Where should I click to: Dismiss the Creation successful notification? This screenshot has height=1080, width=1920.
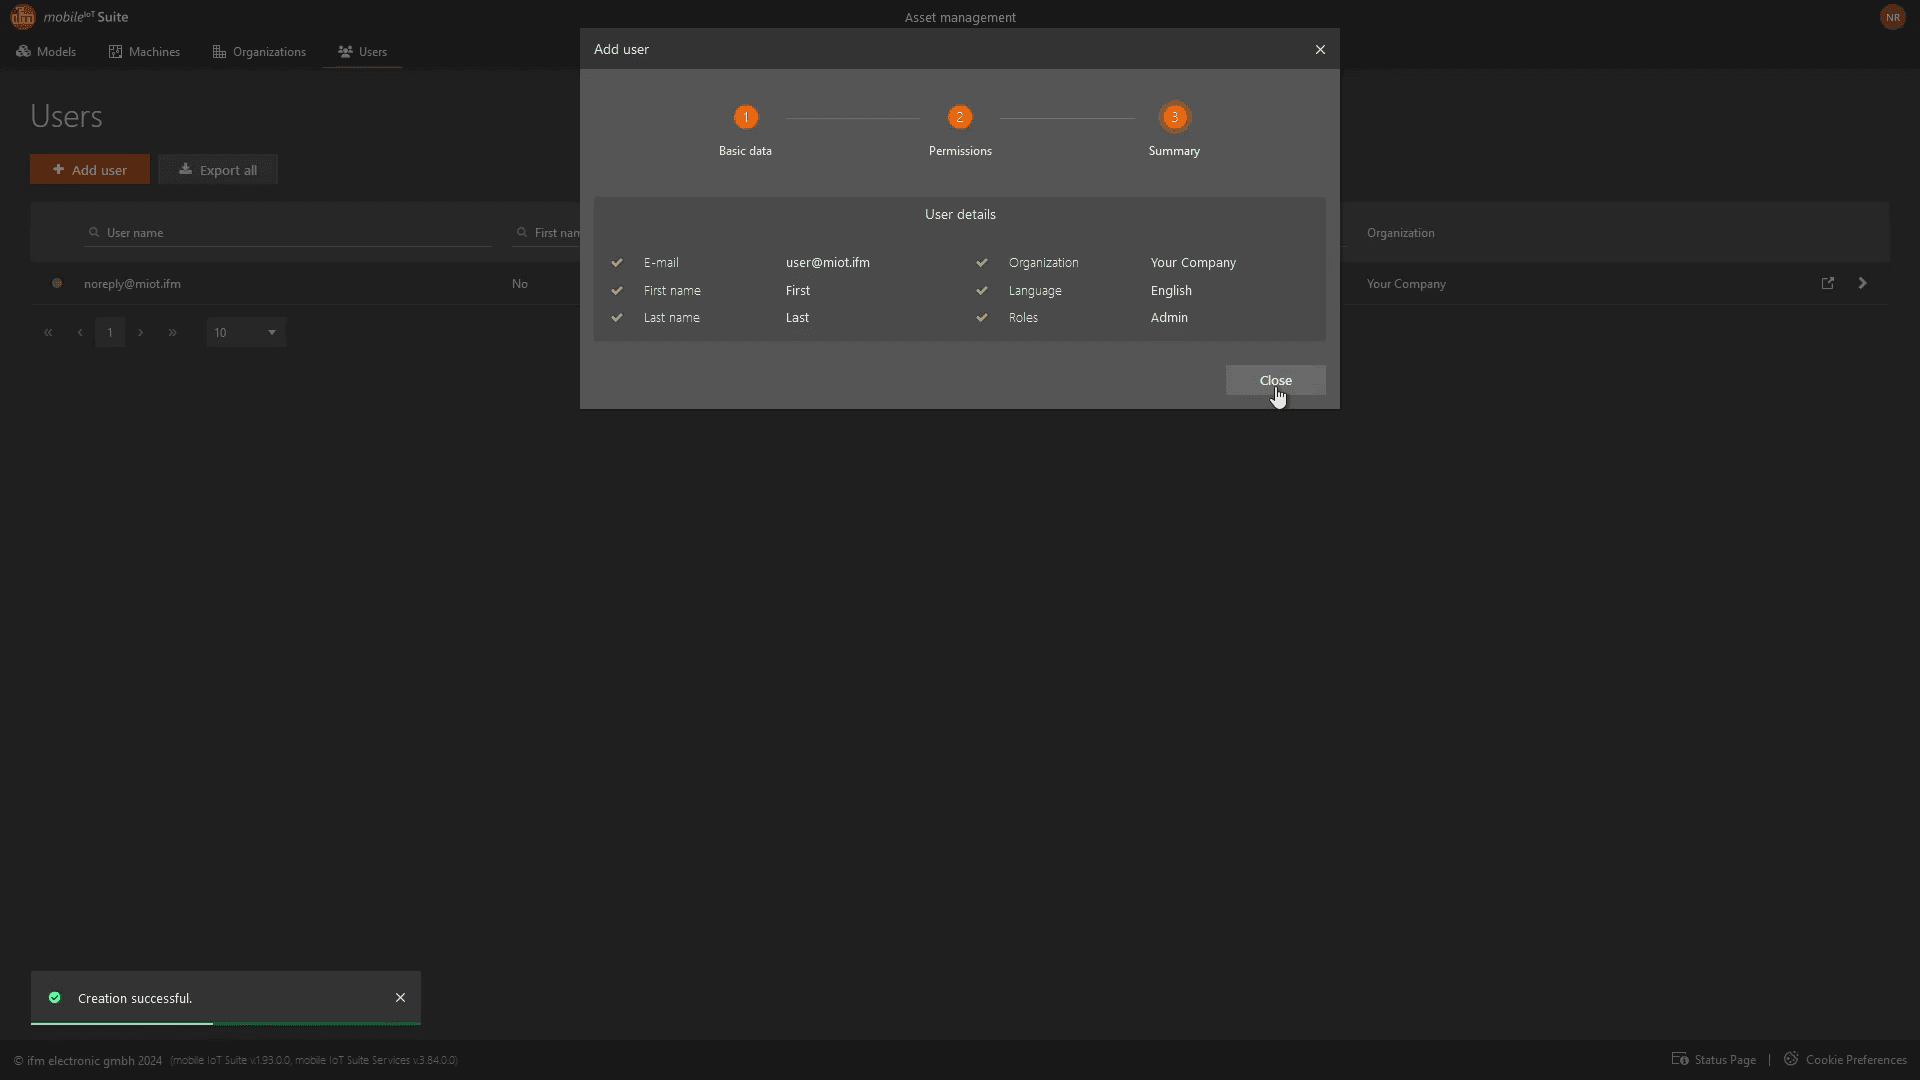pos(400,997)
